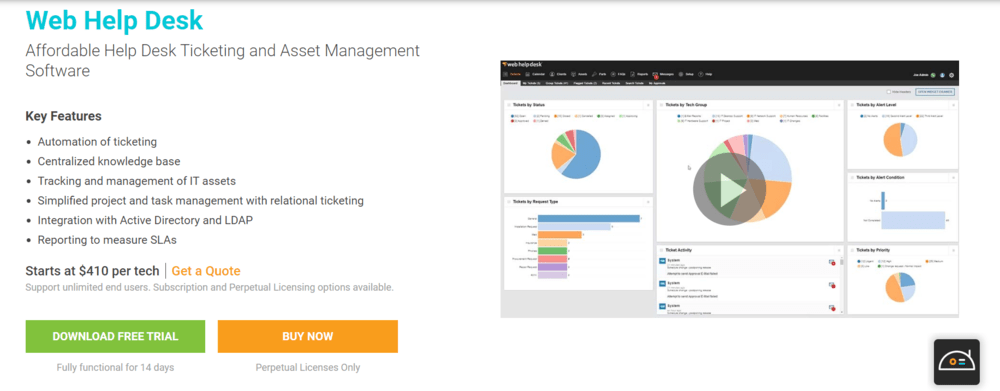Open the Tickets by Alert Level widget options menu
Screen dimensions: 1000x391
pyautogui.click(x=953, y=105)
